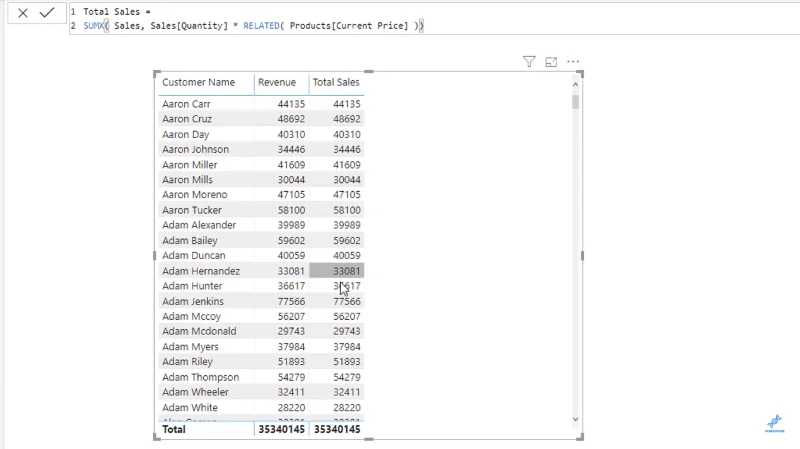Click Total Sales value 47105 for Aaron Moreno

(346, 194)
